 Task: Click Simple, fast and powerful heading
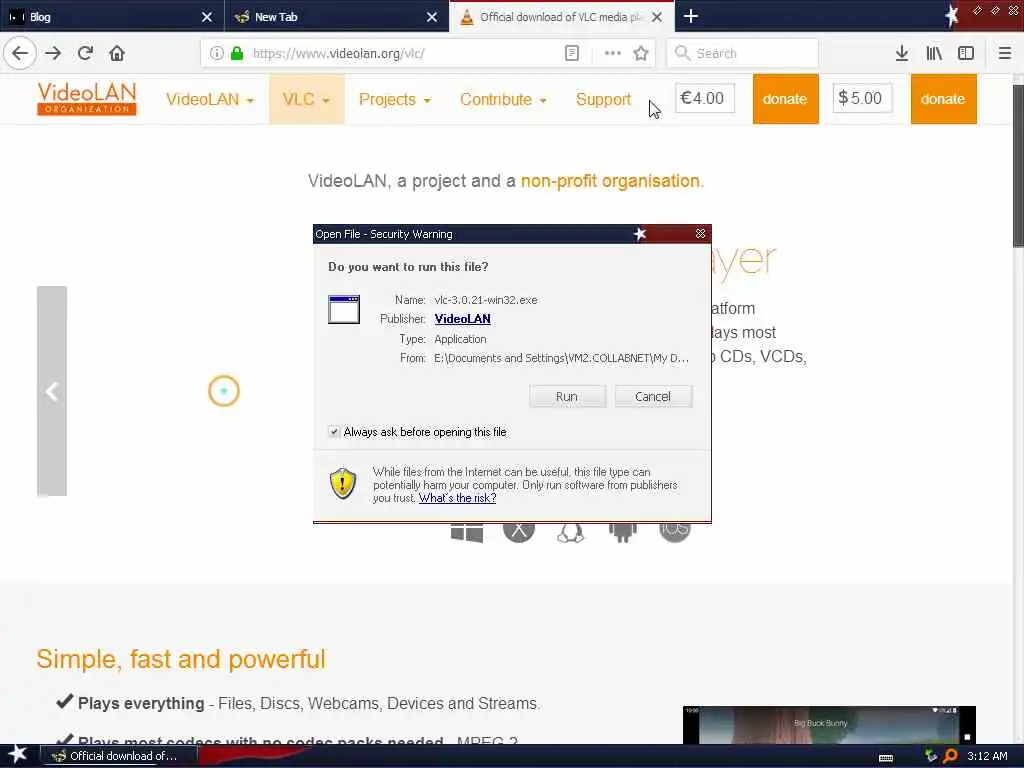[x=181, y=659]
